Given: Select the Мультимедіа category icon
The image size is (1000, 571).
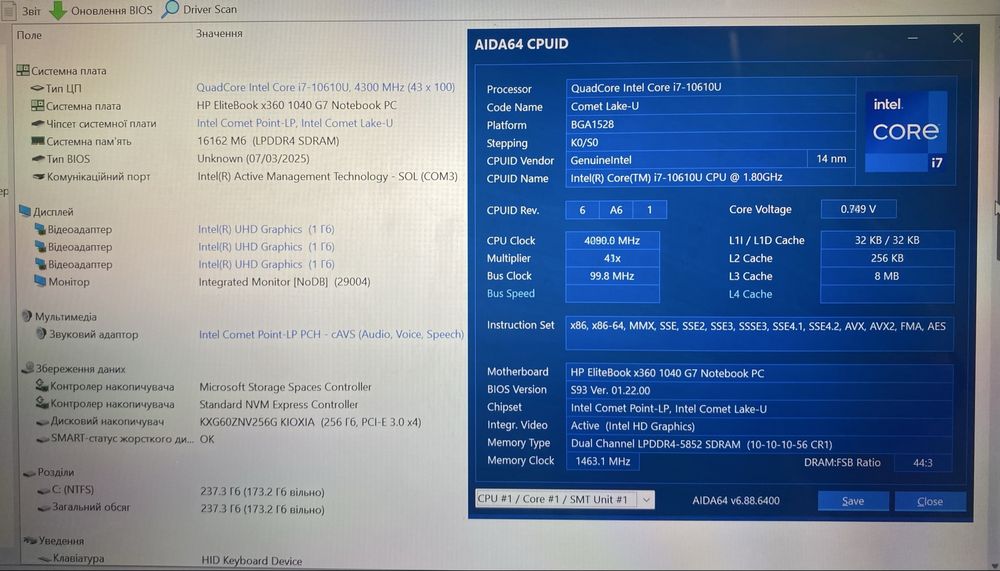Looking at the screenshot, I should click(x=26, y=316).
